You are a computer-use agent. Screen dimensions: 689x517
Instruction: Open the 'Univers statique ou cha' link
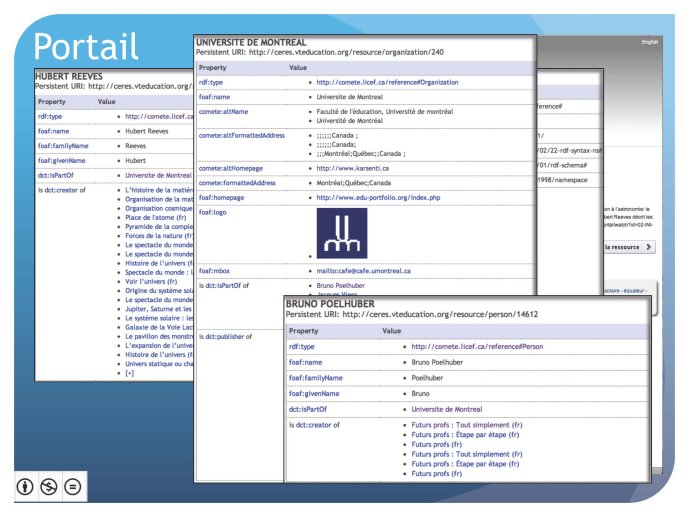(159, 364)
